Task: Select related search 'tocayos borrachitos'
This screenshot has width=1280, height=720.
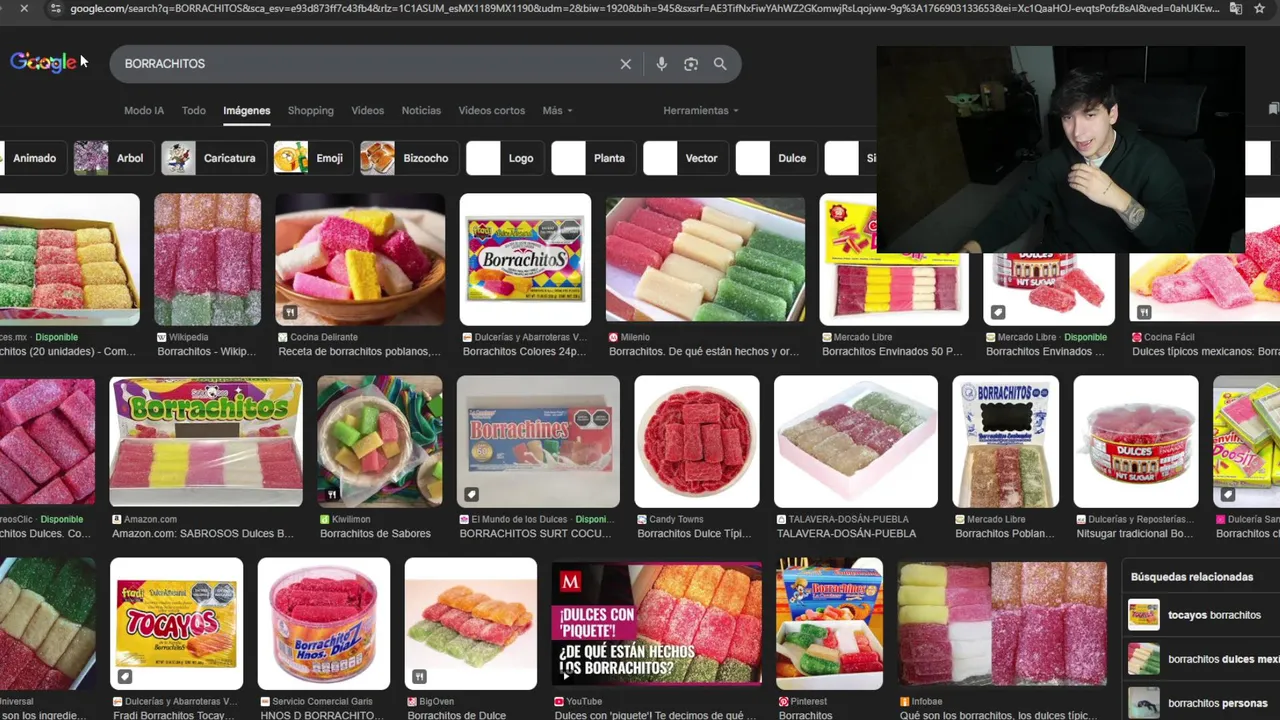Action: click(1200, 615)
